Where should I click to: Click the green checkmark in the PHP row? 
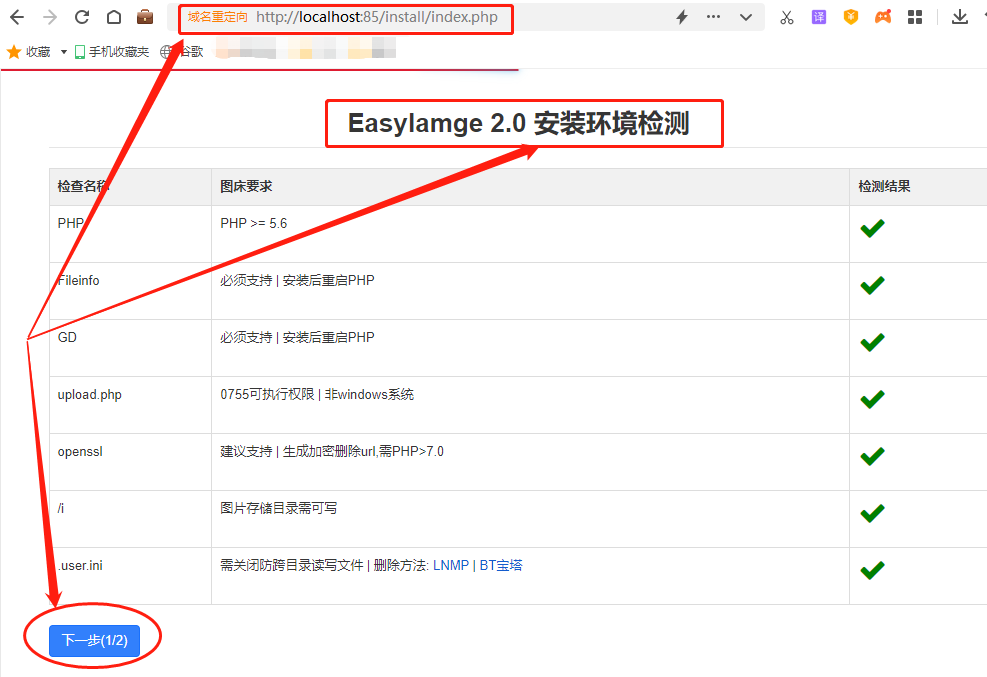coord(871,227)
